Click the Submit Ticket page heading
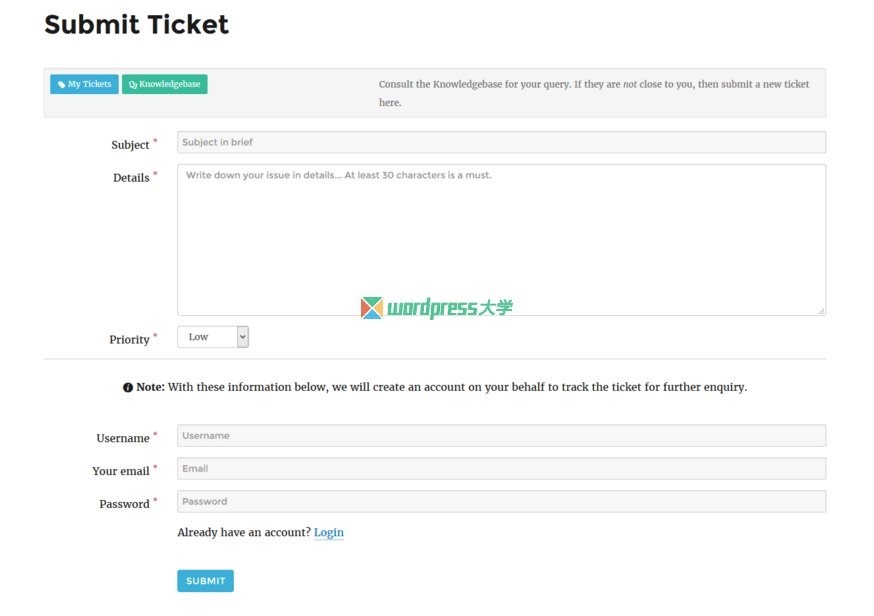 (x=137, y=25)
